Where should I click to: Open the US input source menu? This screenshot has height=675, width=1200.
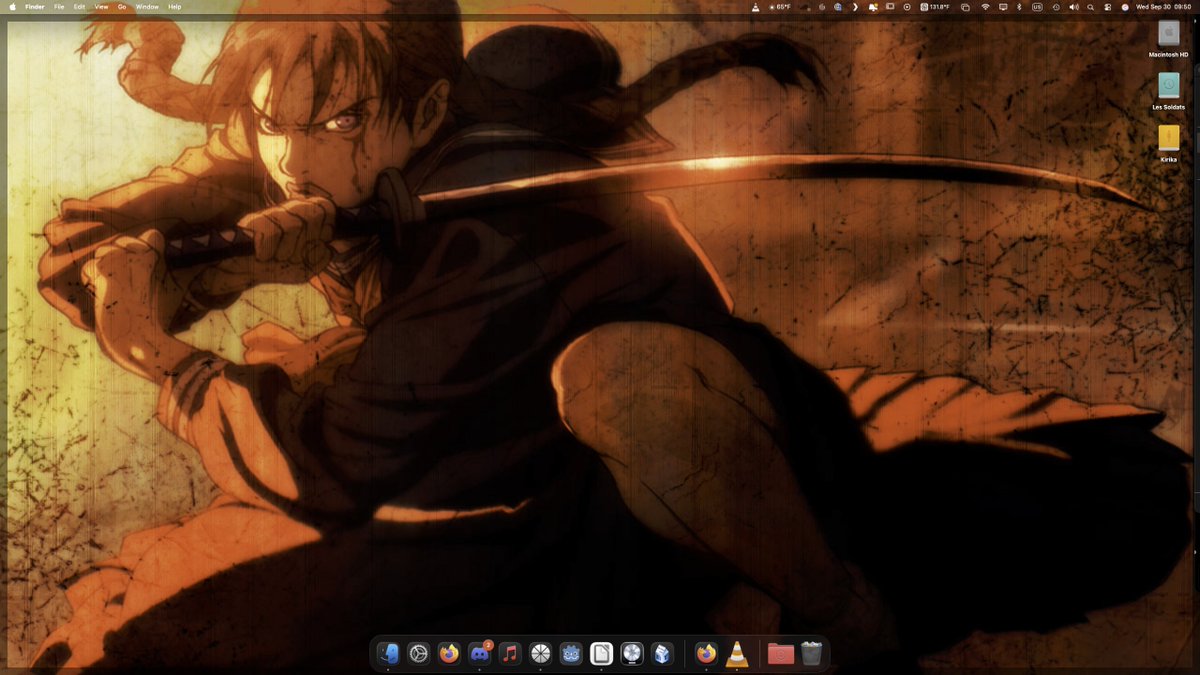pos(1037,7)
